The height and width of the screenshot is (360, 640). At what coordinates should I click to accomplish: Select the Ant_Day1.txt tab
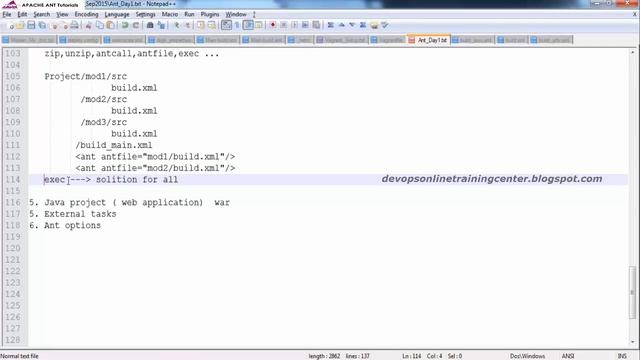(x=429, y=40)
